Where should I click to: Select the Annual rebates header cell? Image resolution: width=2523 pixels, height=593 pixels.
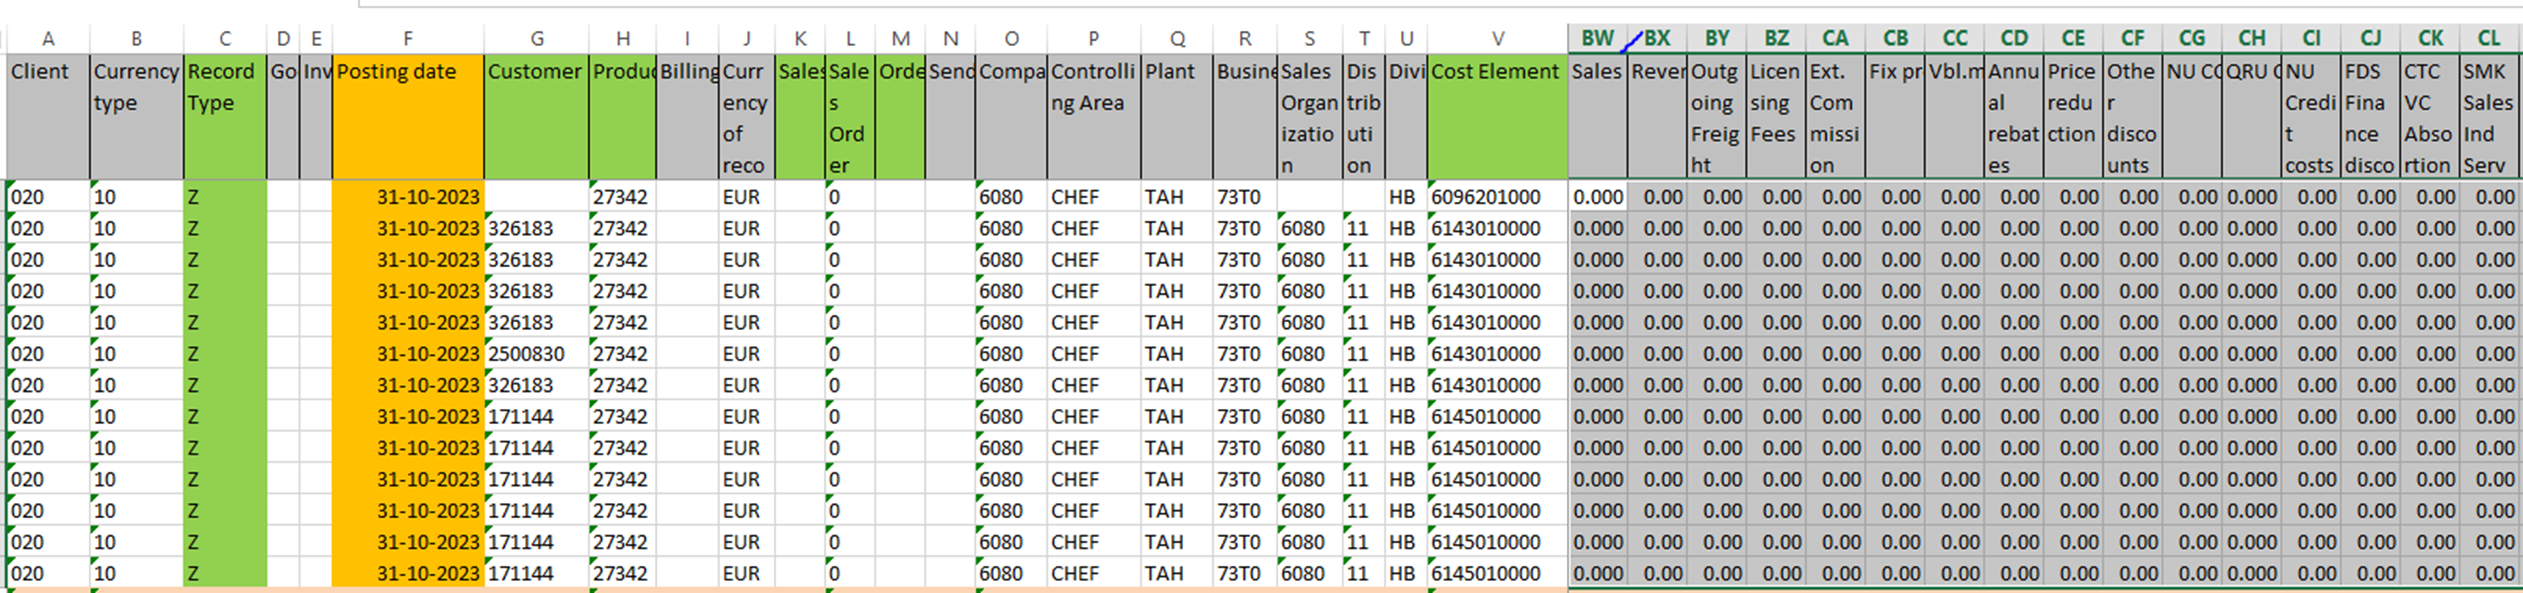click(x=2013, y=118)
